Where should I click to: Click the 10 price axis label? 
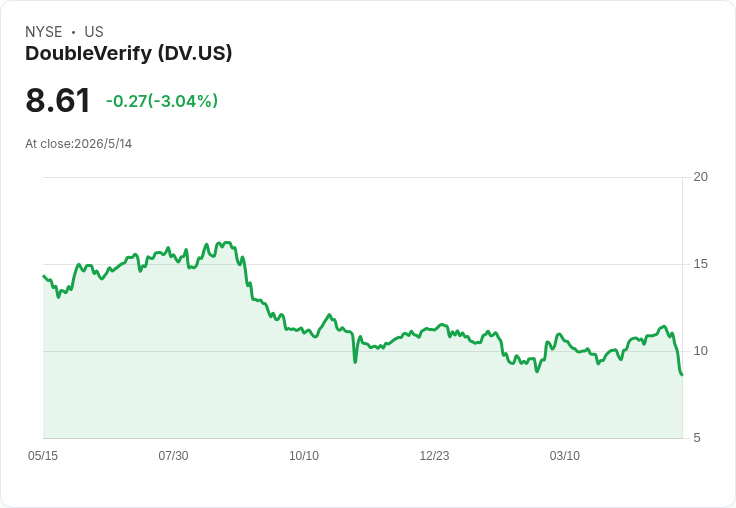[x=701, y=351]
